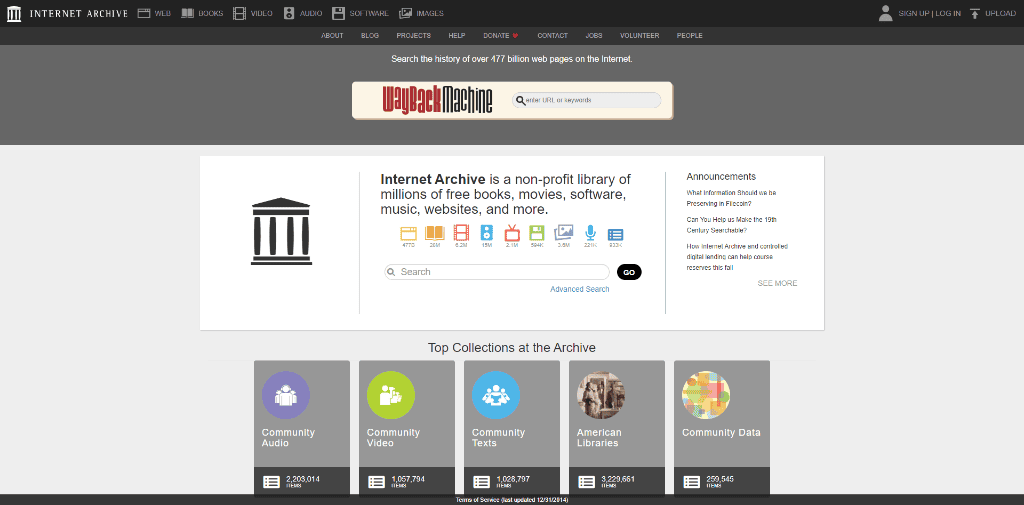
Task: Open the Contact menu item
Action: coord(552,35)
